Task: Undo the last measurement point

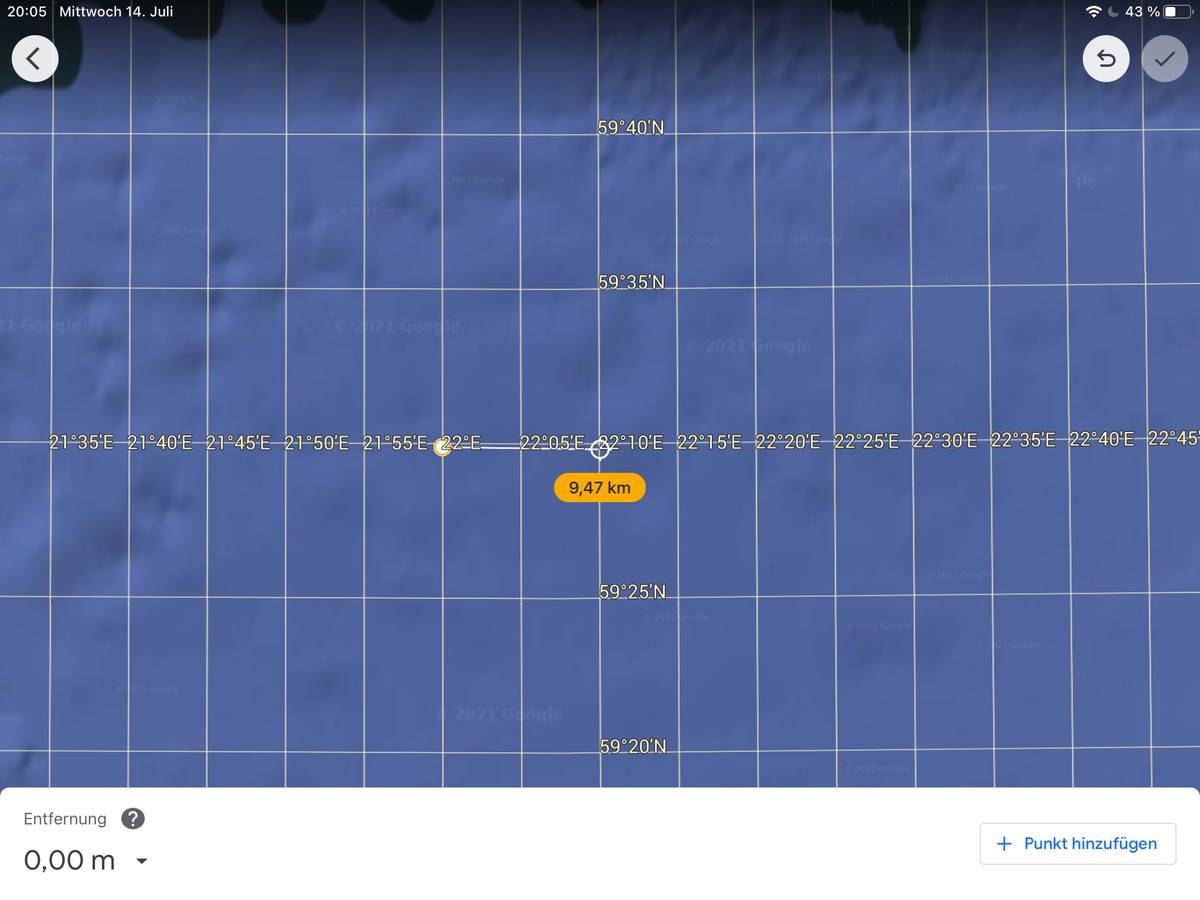Action: [1106, 60]
